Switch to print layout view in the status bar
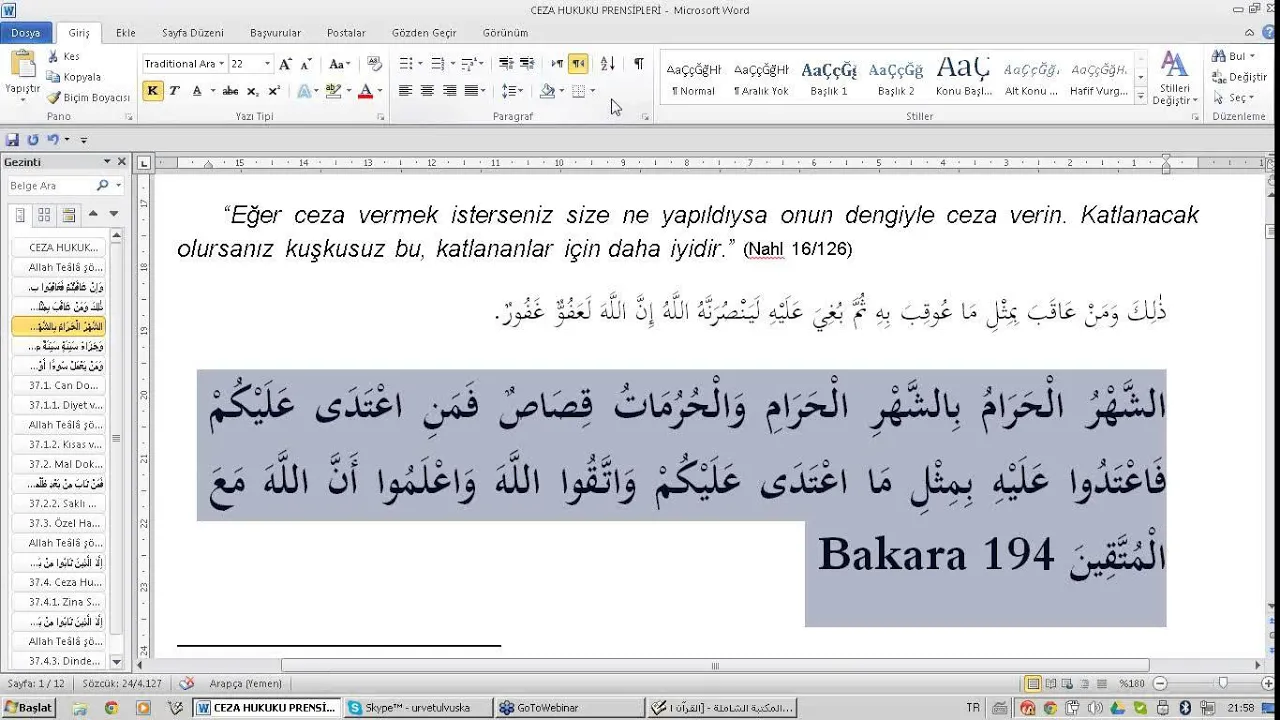 (x=1033, y=684)
